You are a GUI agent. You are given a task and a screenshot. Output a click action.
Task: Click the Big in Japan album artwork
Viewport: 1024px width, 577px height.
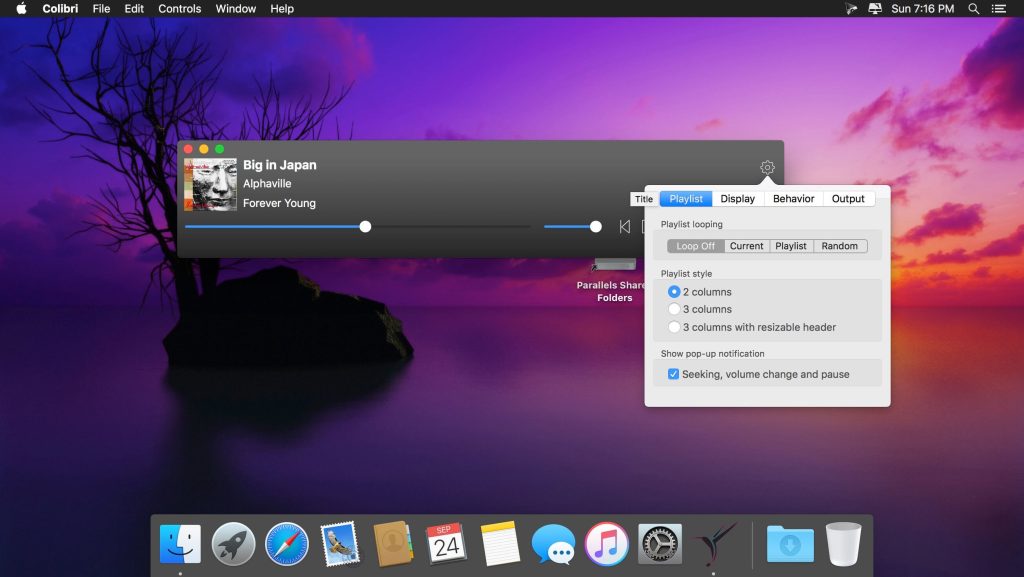pos(210,184)
